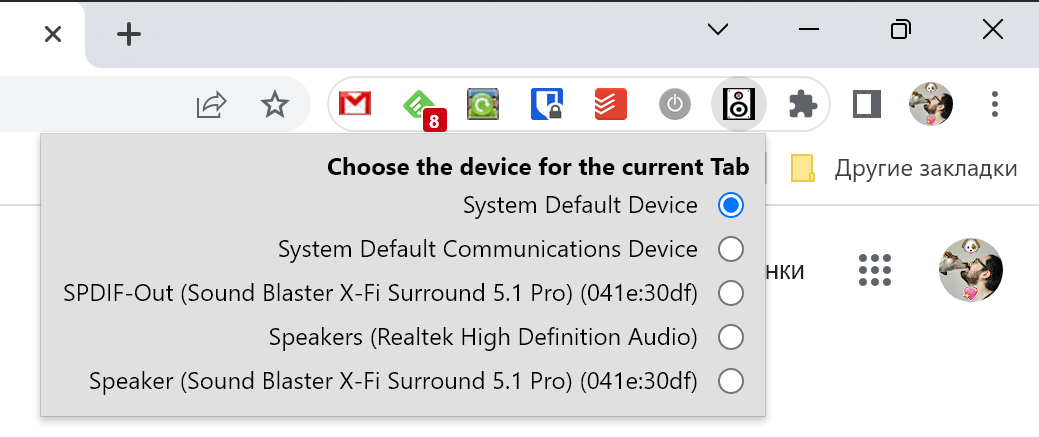Open the Gmail extension icon
The height and width of the screenshot is (437, 1039).
(x=355, y=104)
